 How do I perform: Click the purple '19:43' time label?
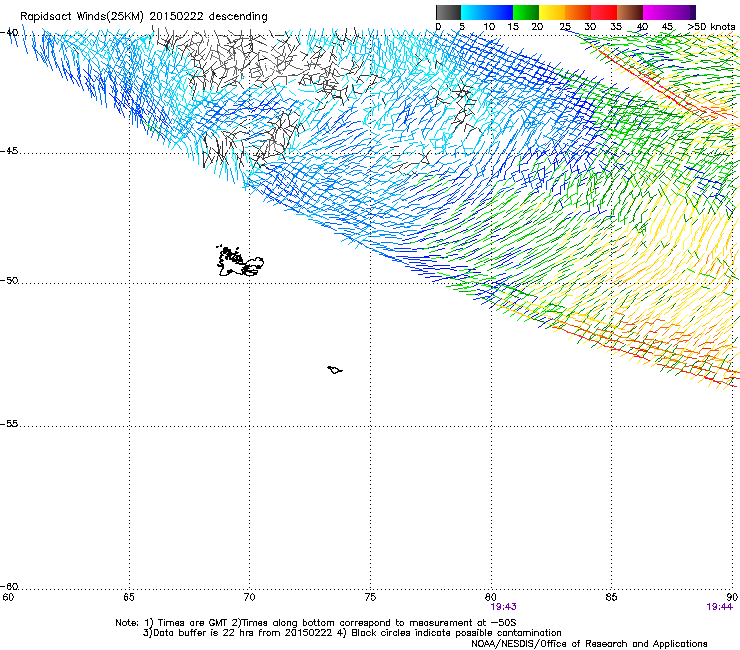coord(503,607)
